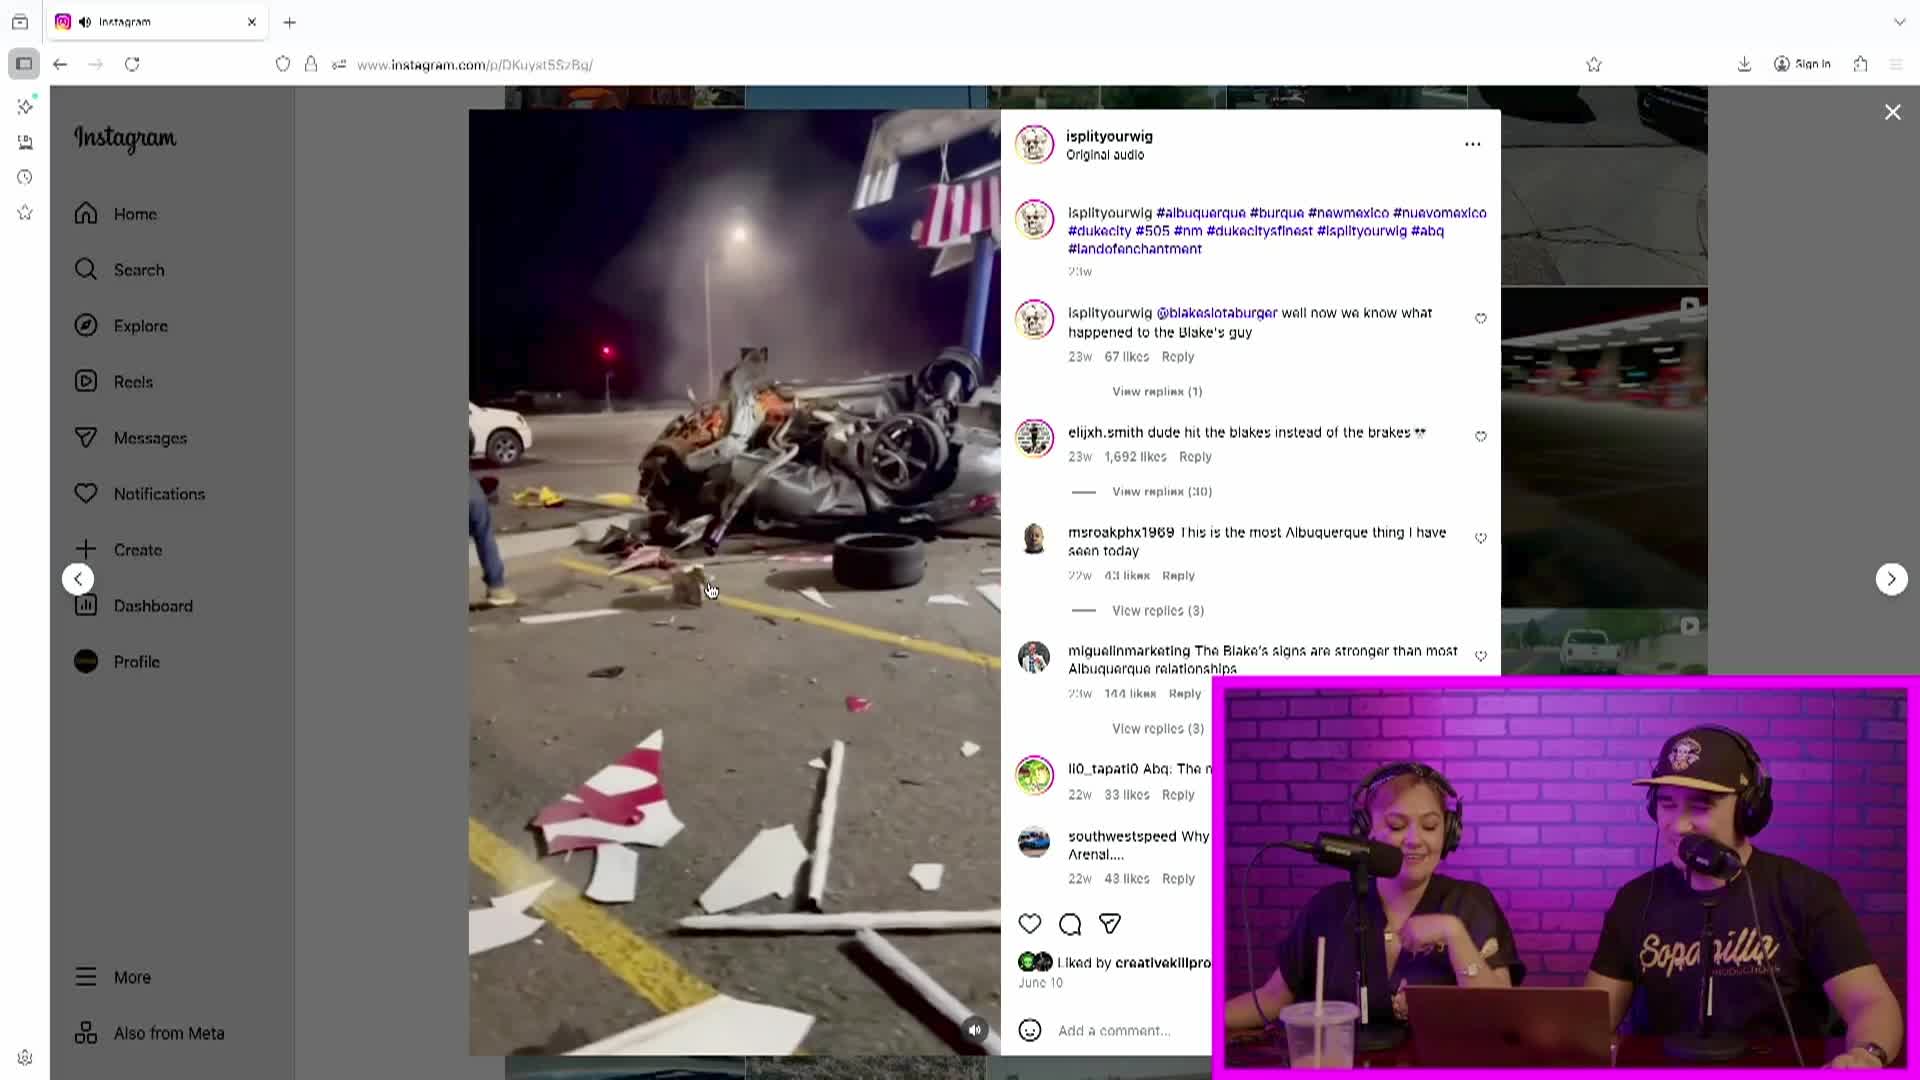The height and width of the screenshot is (1080, 1920).
Task: Expand View replies (1) under first comment
Action: point(1157,392)
